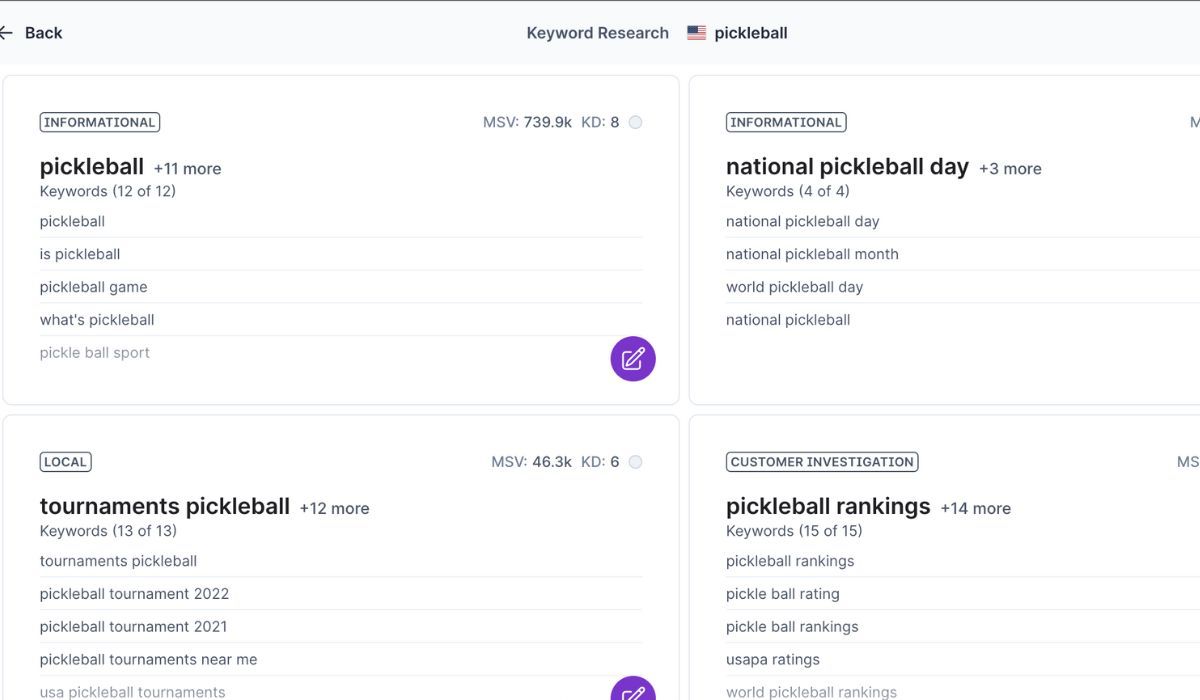
Task: Click INFORMATIONAL tag on pickleball card
Action: [100, 122]
